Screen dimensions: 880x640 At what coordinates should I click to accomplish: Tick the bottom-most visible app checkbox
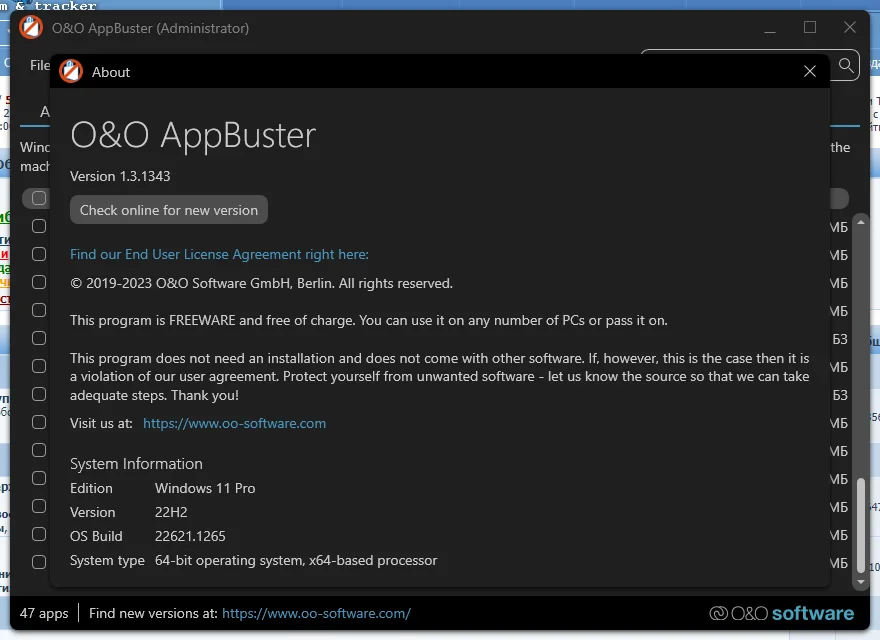tap(39, 562)
